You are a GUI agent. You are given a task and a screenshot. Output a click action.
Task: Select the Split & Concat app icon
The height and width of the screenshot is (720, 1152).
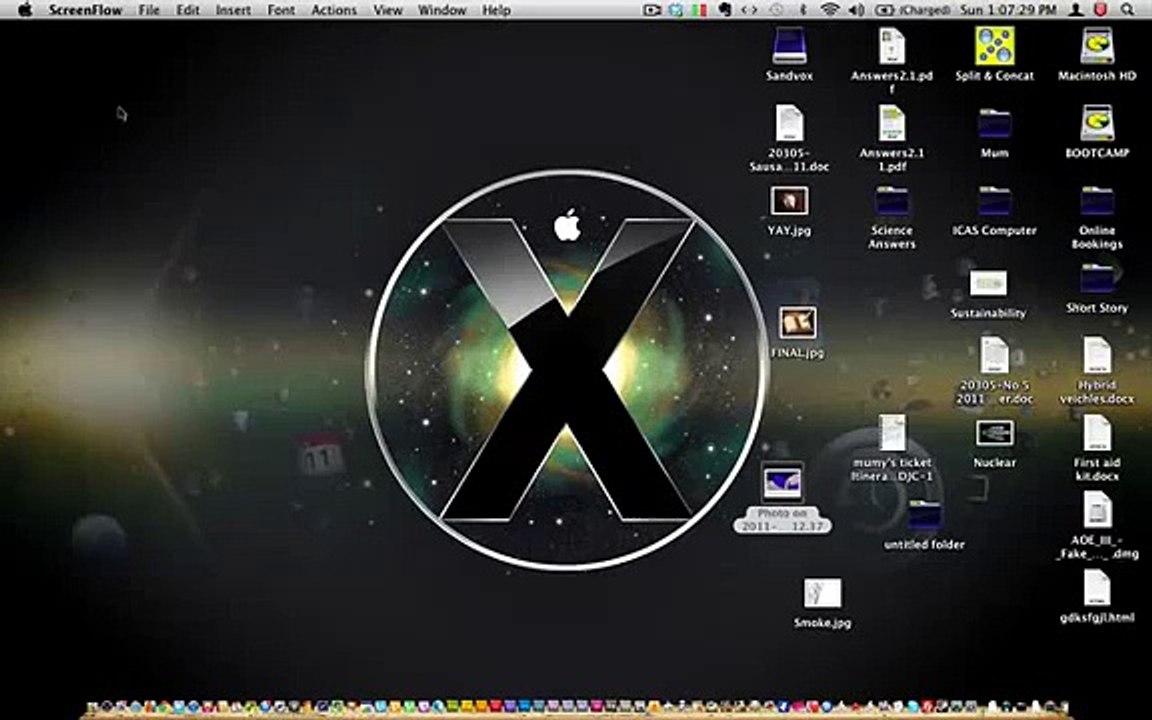[995, 46]
